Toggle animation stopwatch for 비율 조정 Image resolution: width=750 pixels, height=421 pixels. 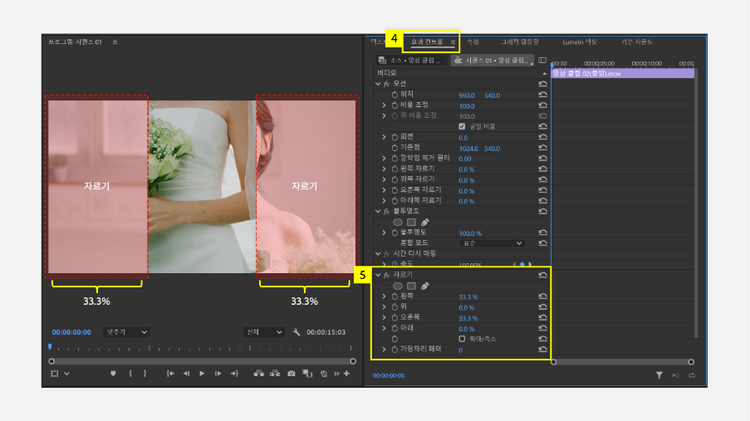395,105
